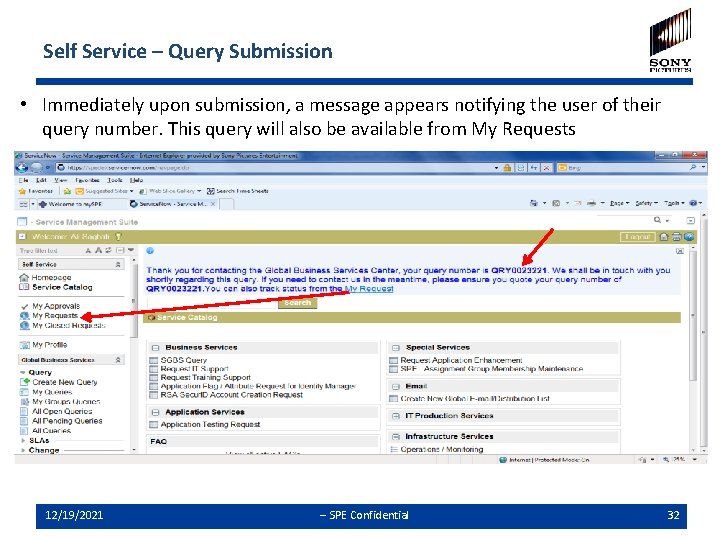Click the red stop icon in address bar

546,168
